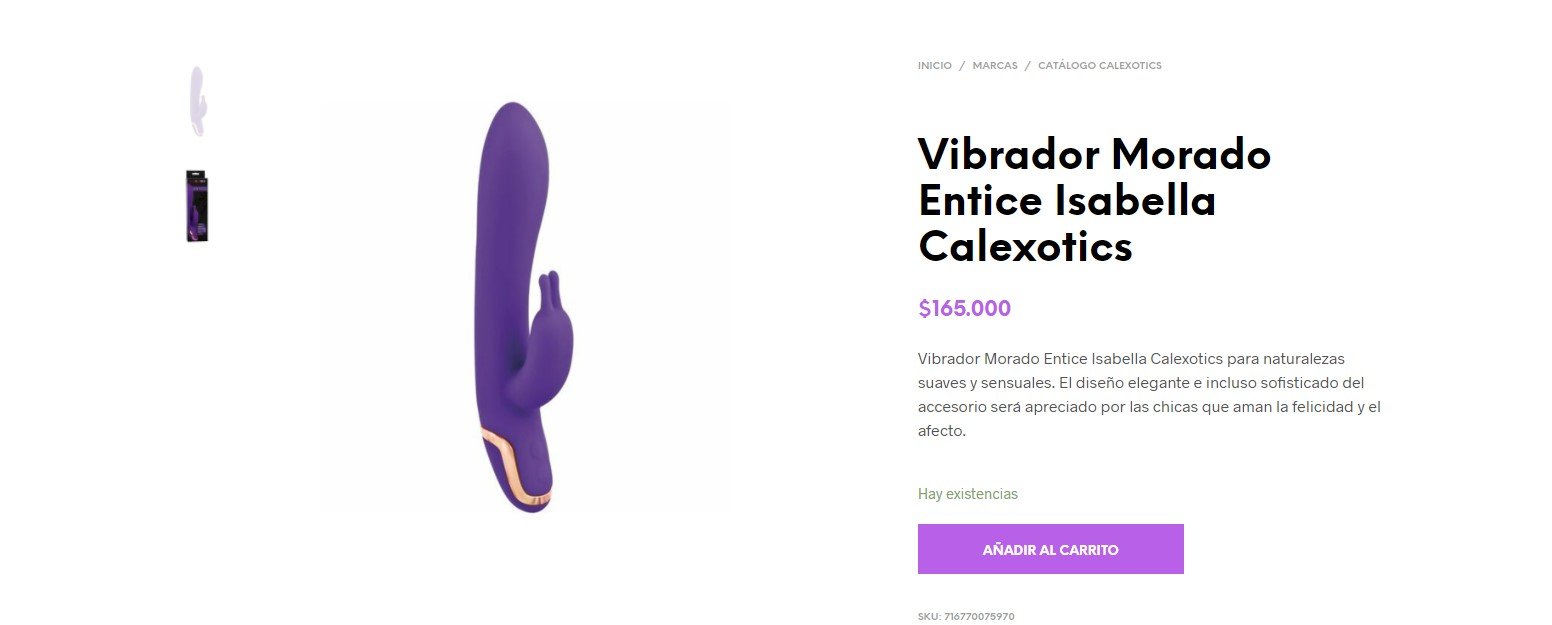
Task: Open the MARCAS breadcrumb link
Action: (x=995, y=66)
